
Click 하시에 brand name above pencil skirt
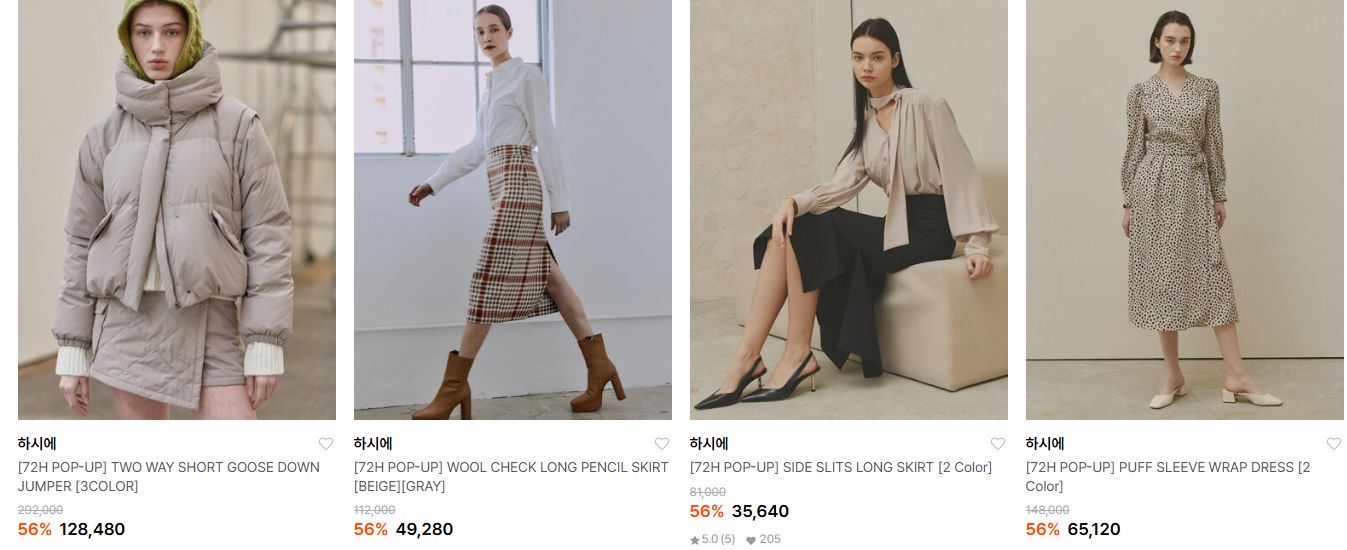[373, 444]
